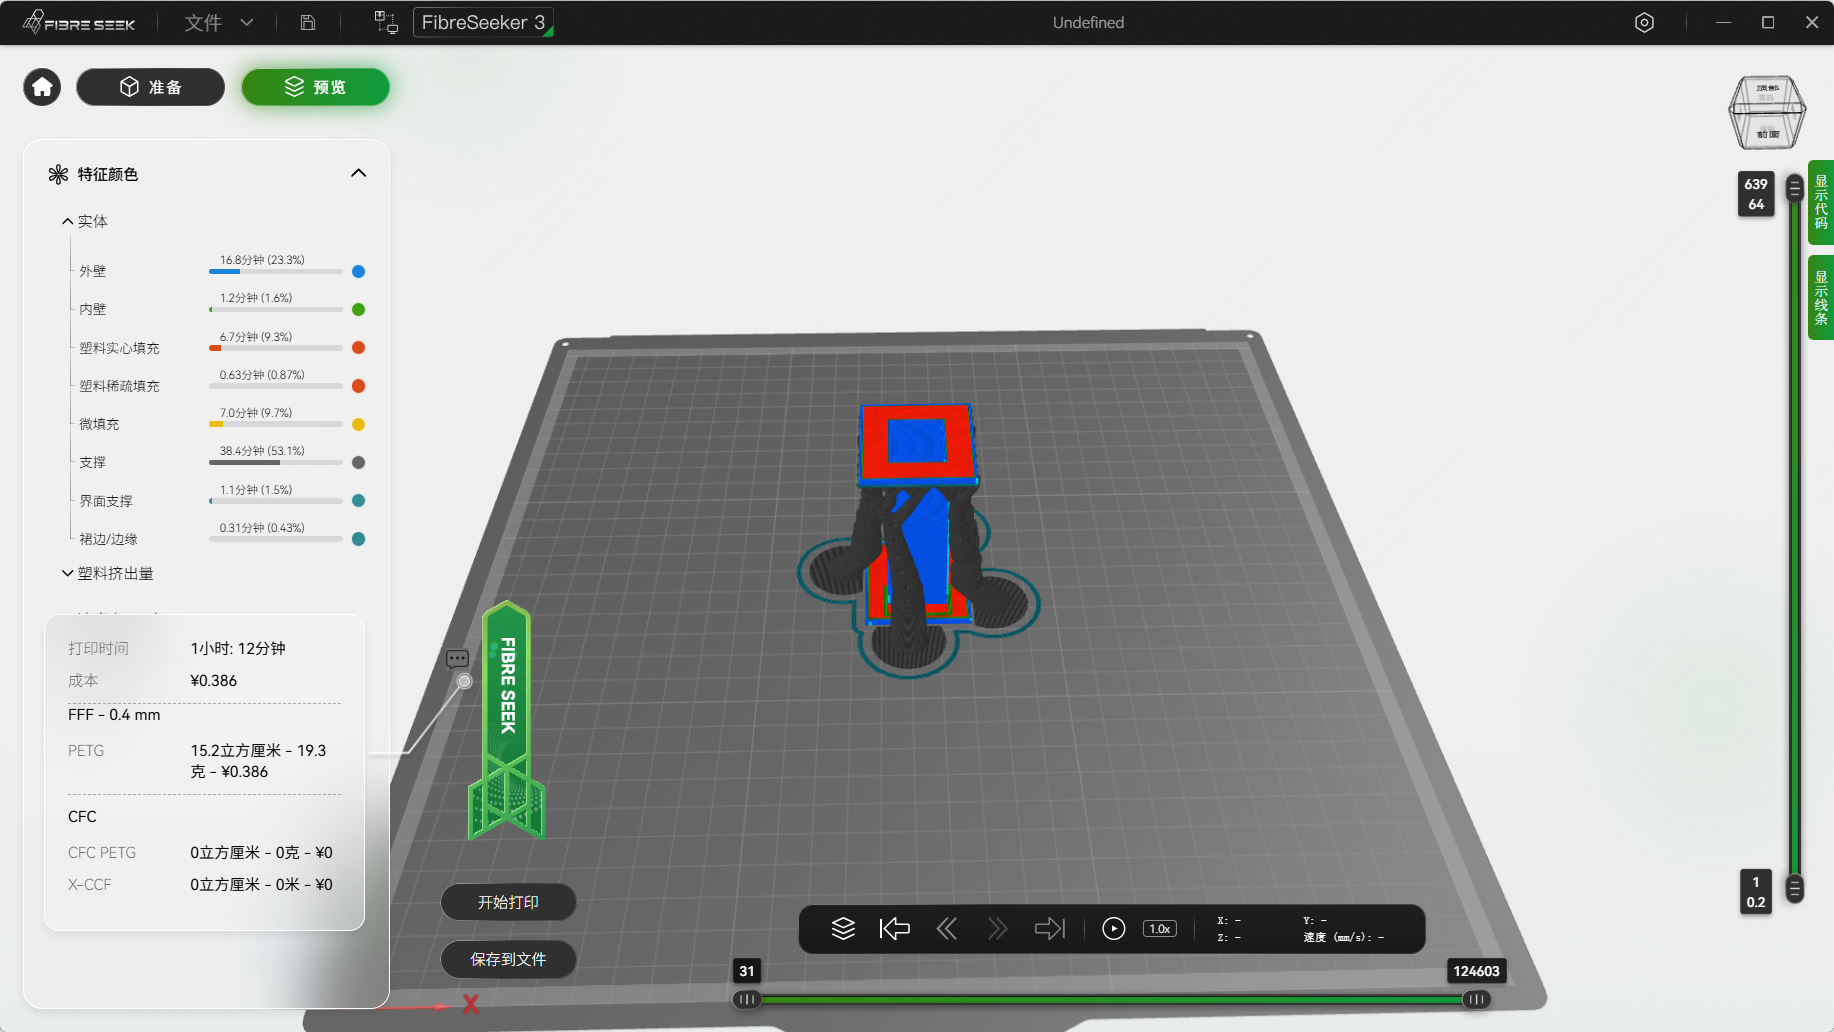
Task: Toggle the 支撑 gray color visibility dot
Action: (359, 462)
